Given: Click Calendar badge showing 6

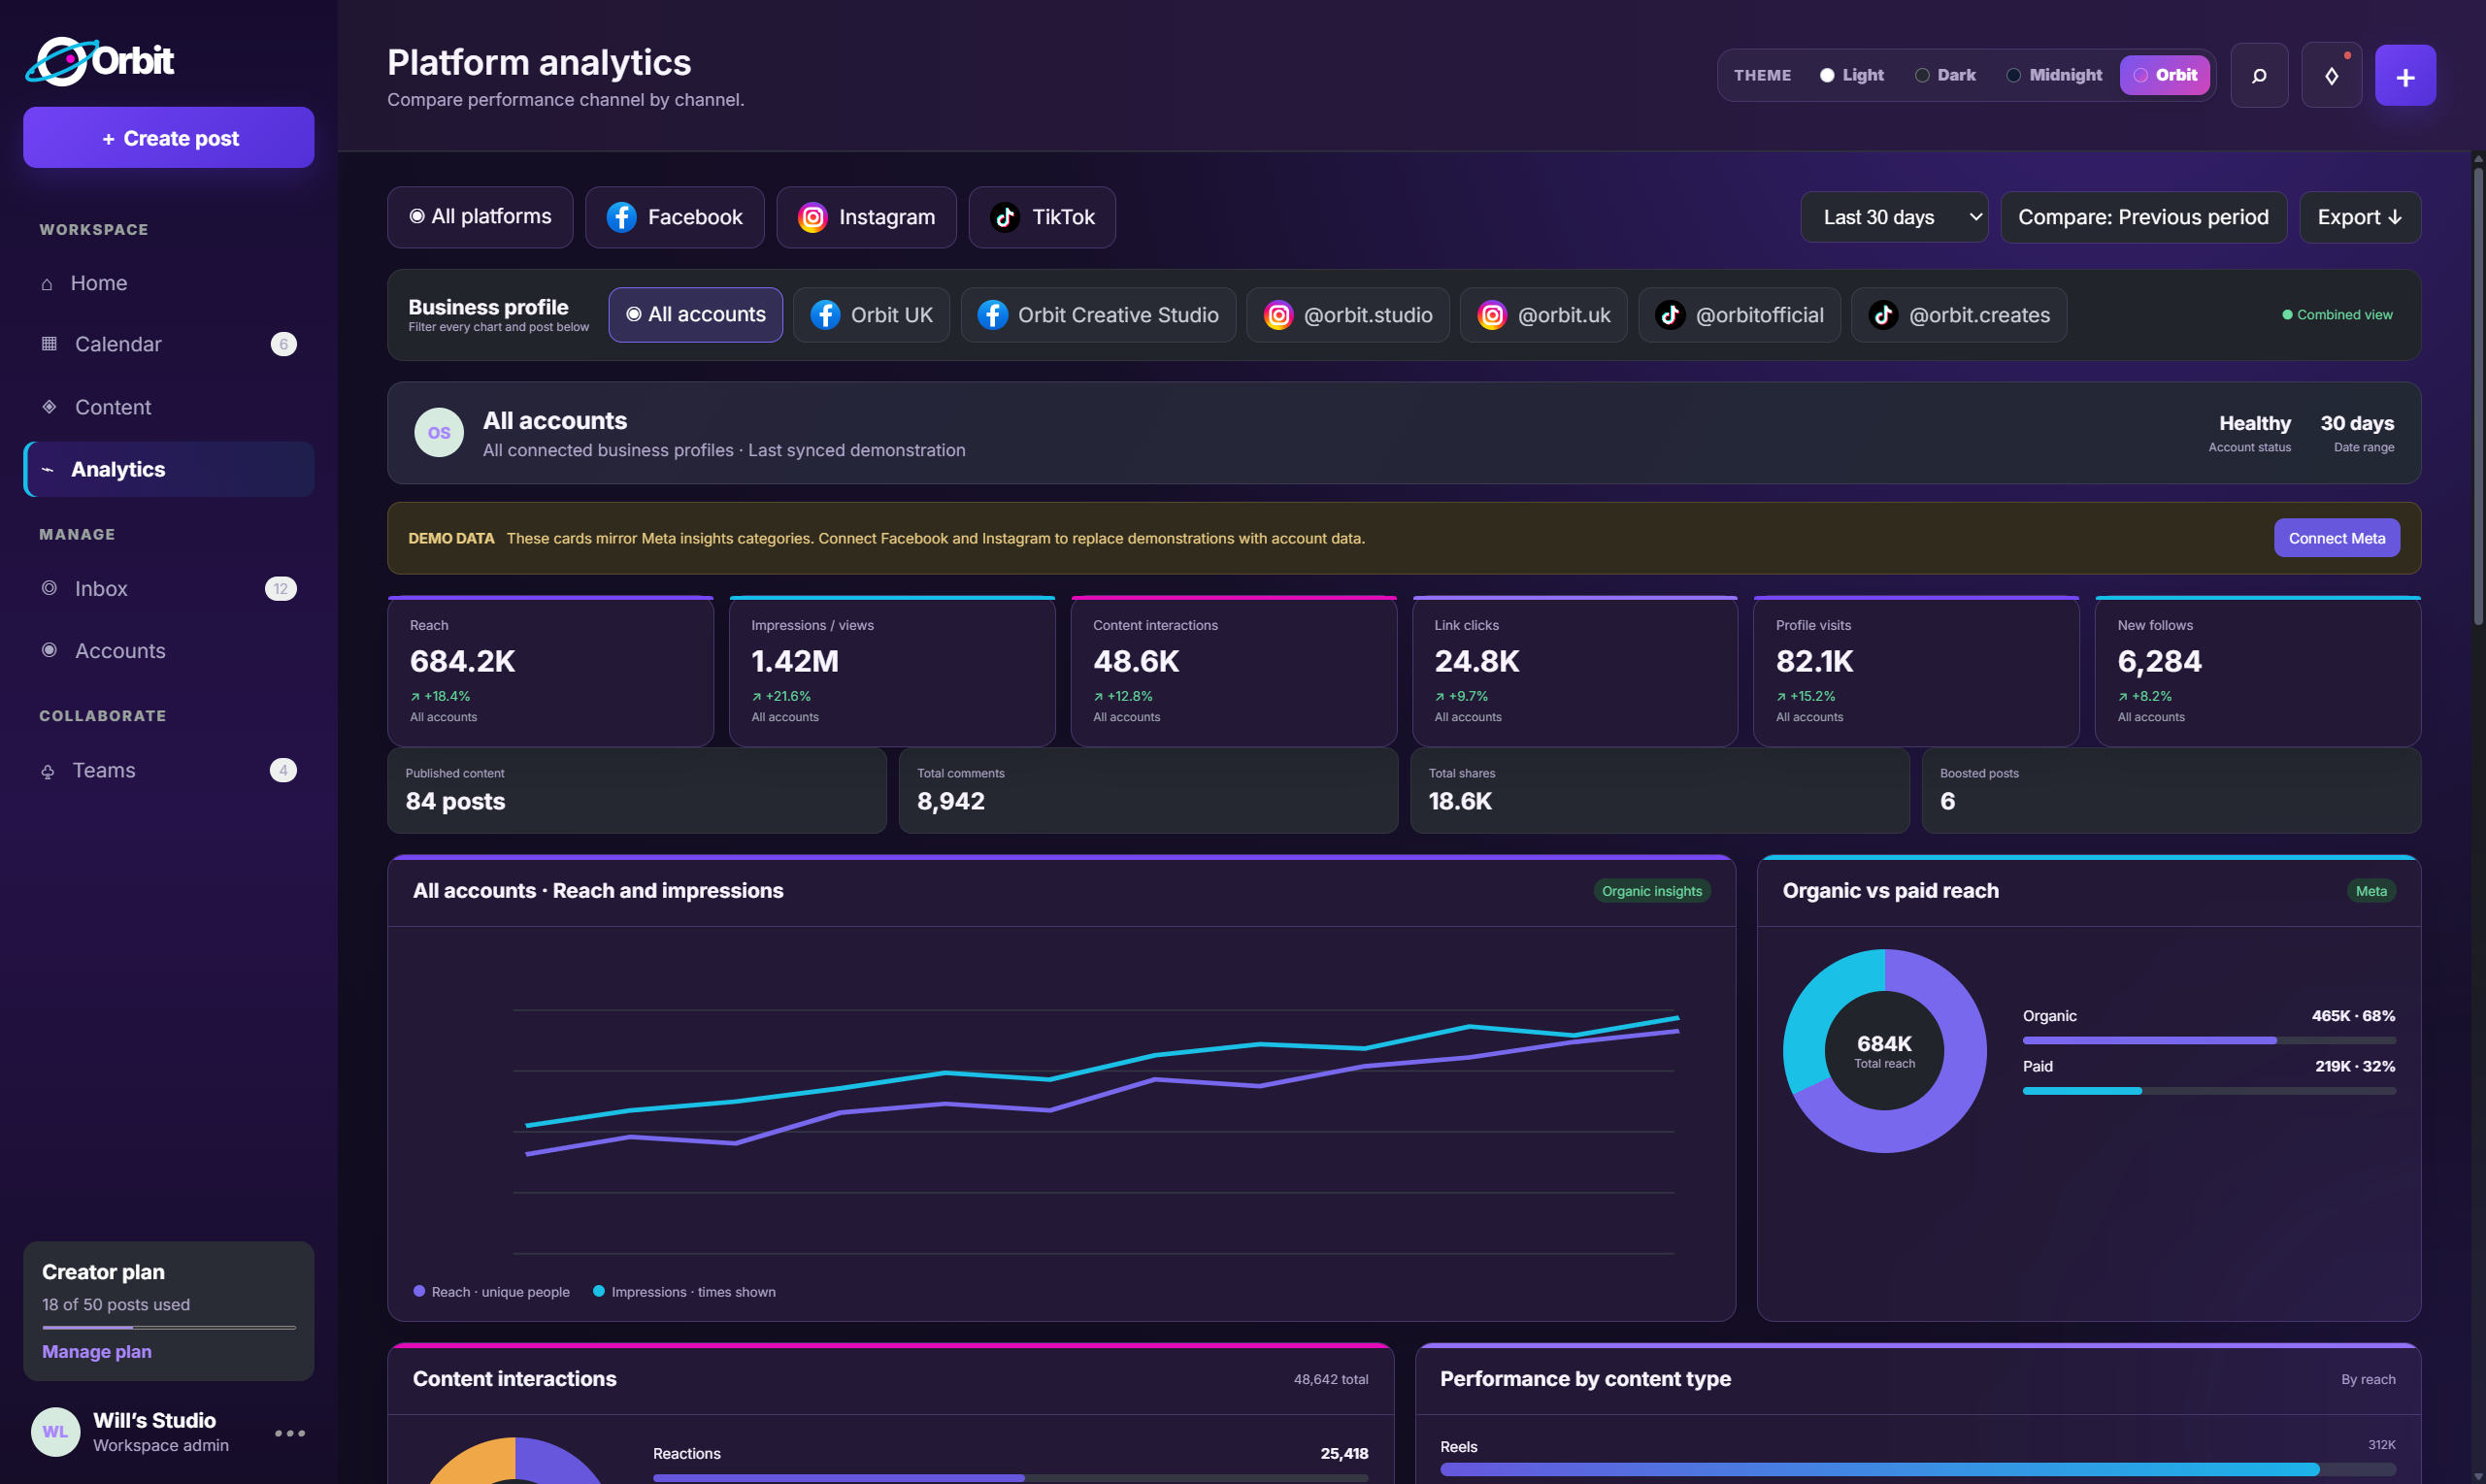Looking at the screenshot, I should 284,344.
